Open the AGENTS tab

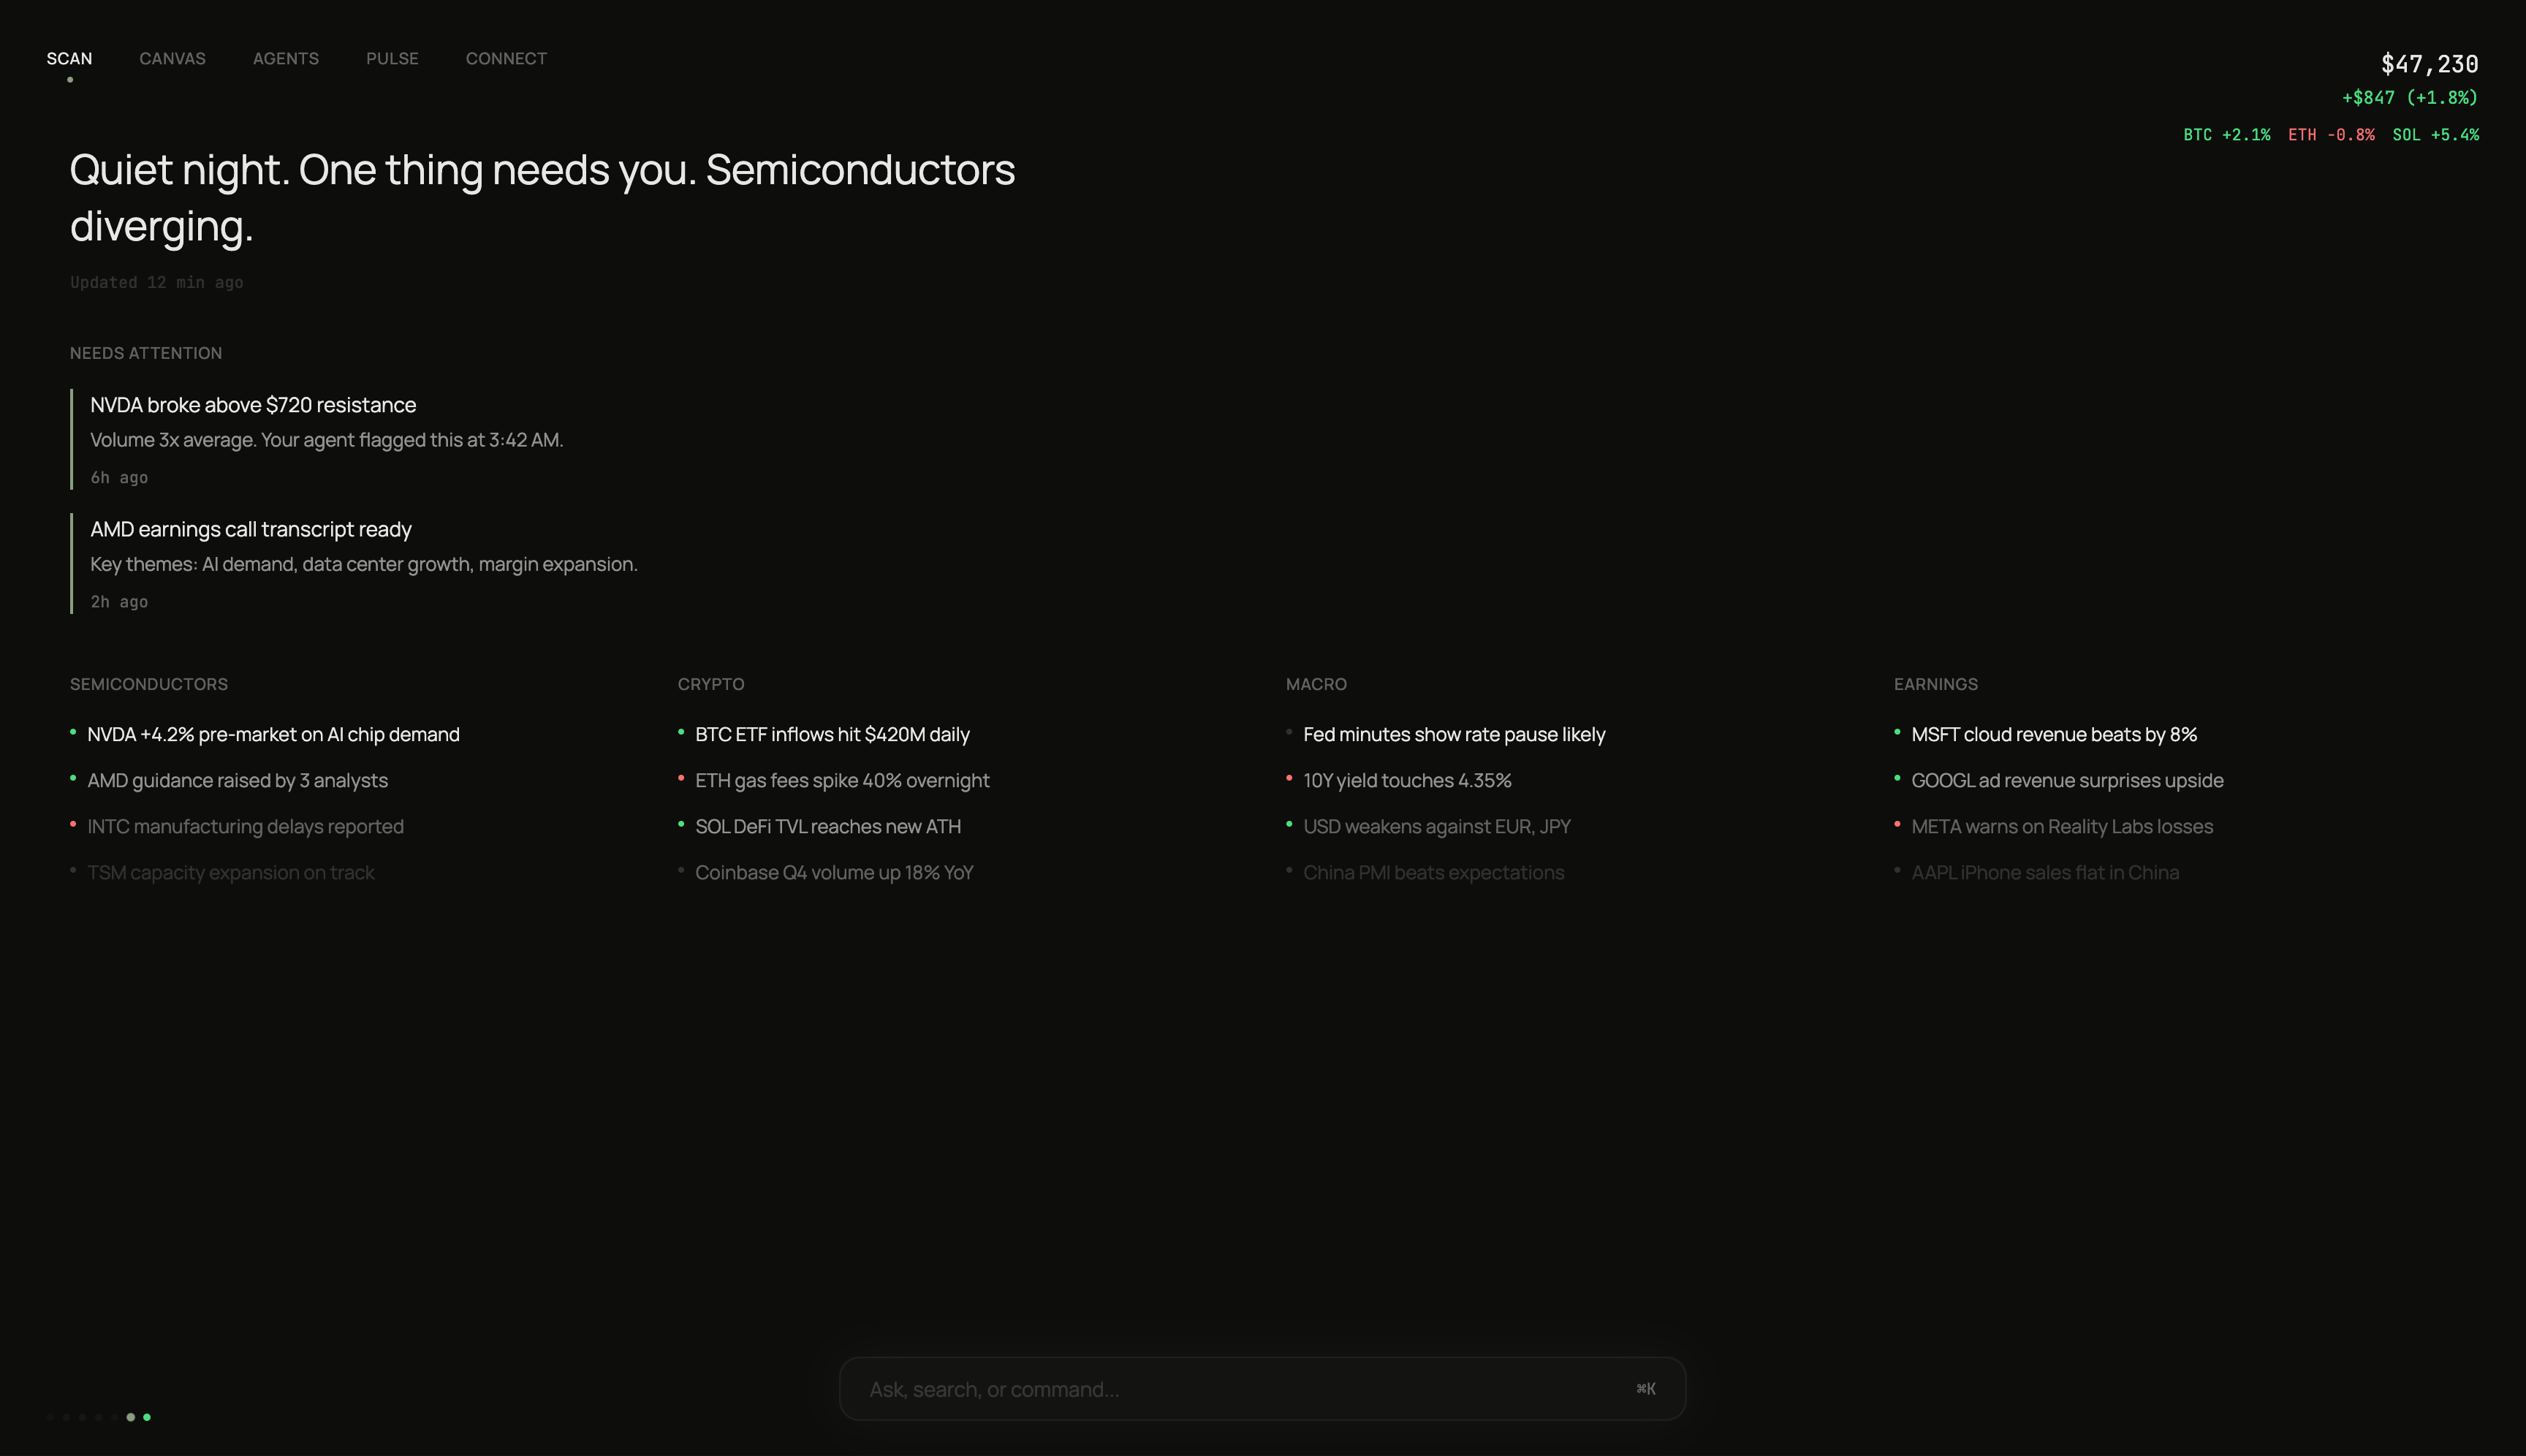286,58
